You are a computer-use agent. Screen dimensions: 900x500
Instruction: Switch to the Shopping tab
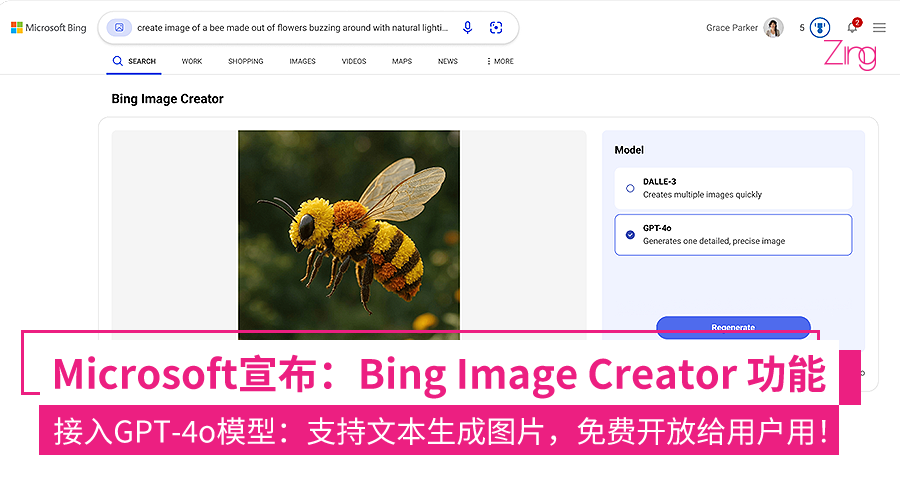246,61
